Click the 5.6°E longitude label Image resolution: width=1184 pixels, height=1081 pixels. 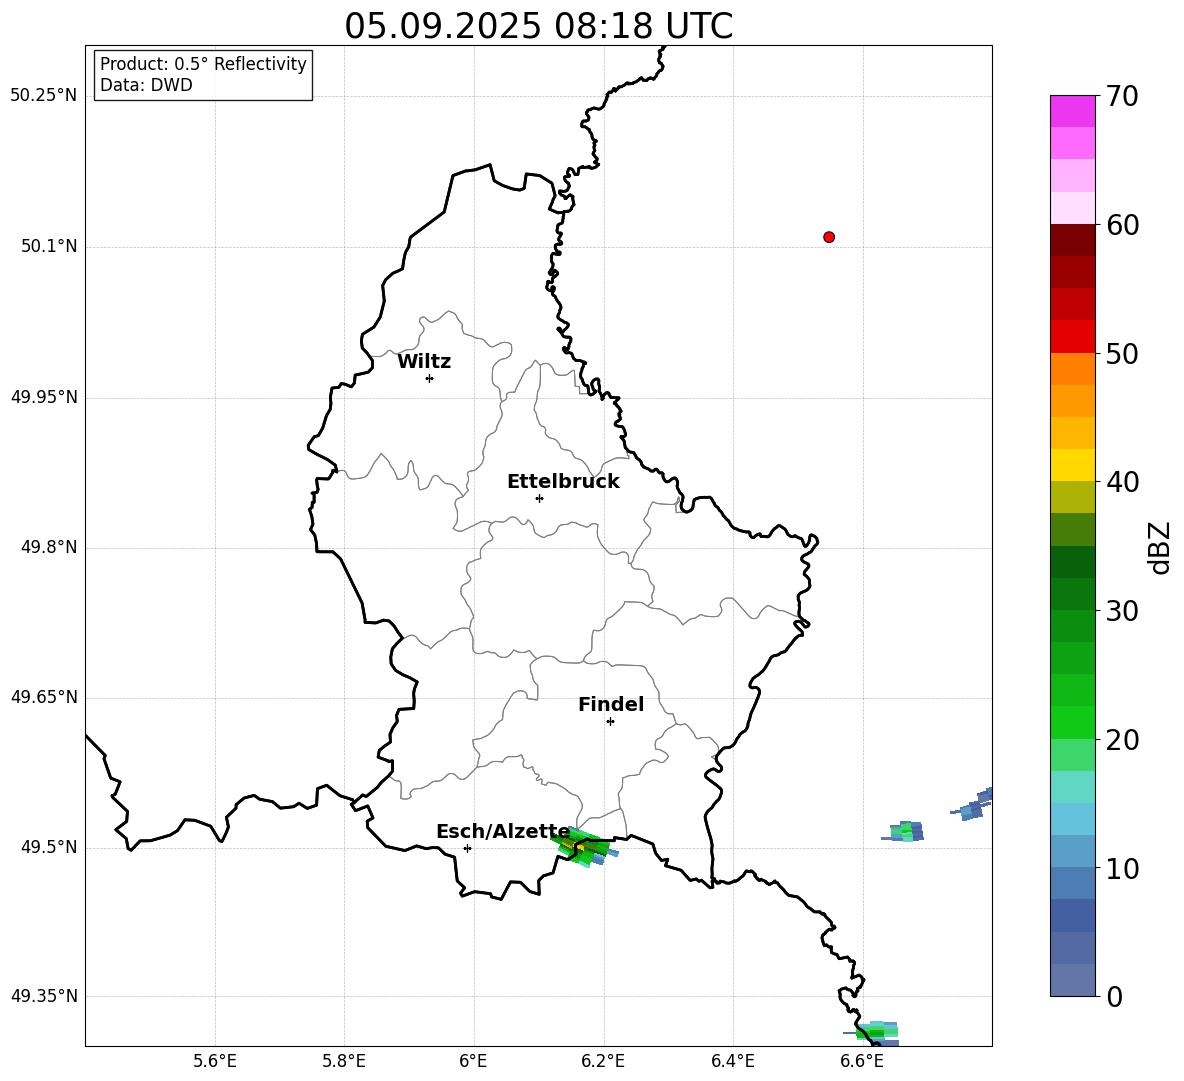click(x=215, y=1061)
